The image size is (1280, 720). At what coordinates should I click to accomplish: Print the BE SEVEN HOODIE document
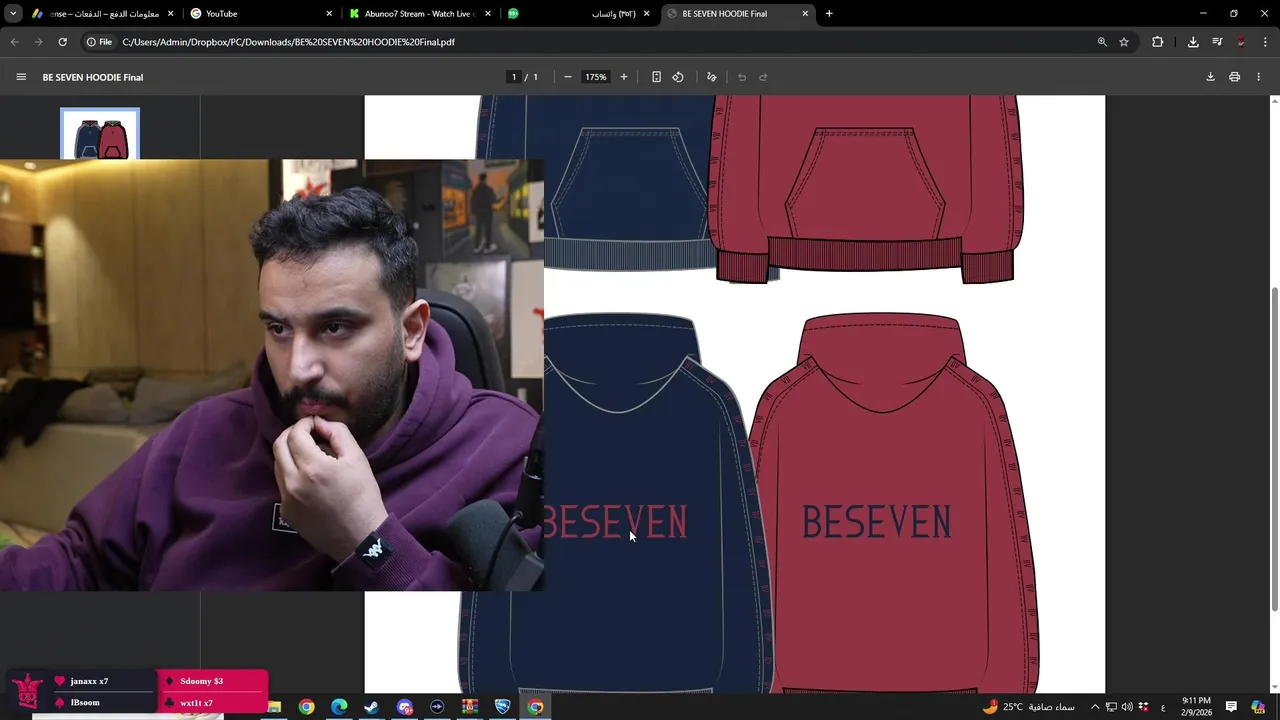1235,77
